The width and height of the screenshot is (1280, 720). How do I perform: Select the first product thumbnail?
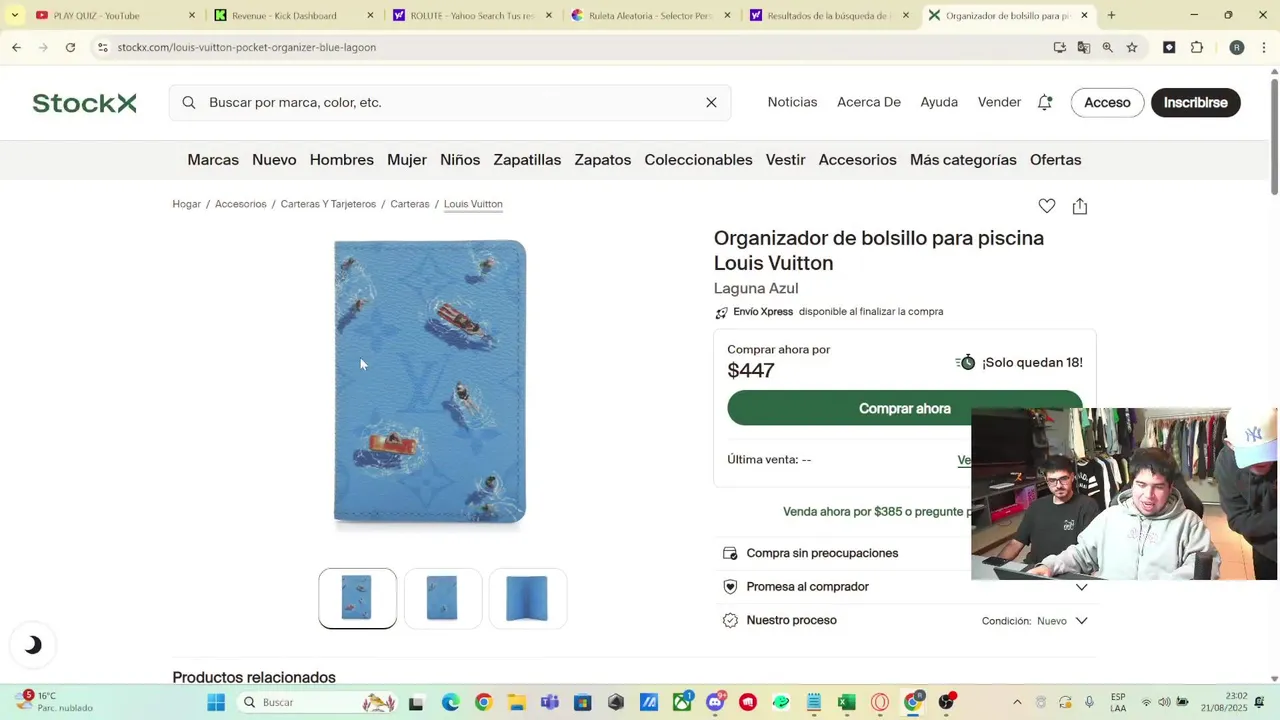(x=357, y=598)
